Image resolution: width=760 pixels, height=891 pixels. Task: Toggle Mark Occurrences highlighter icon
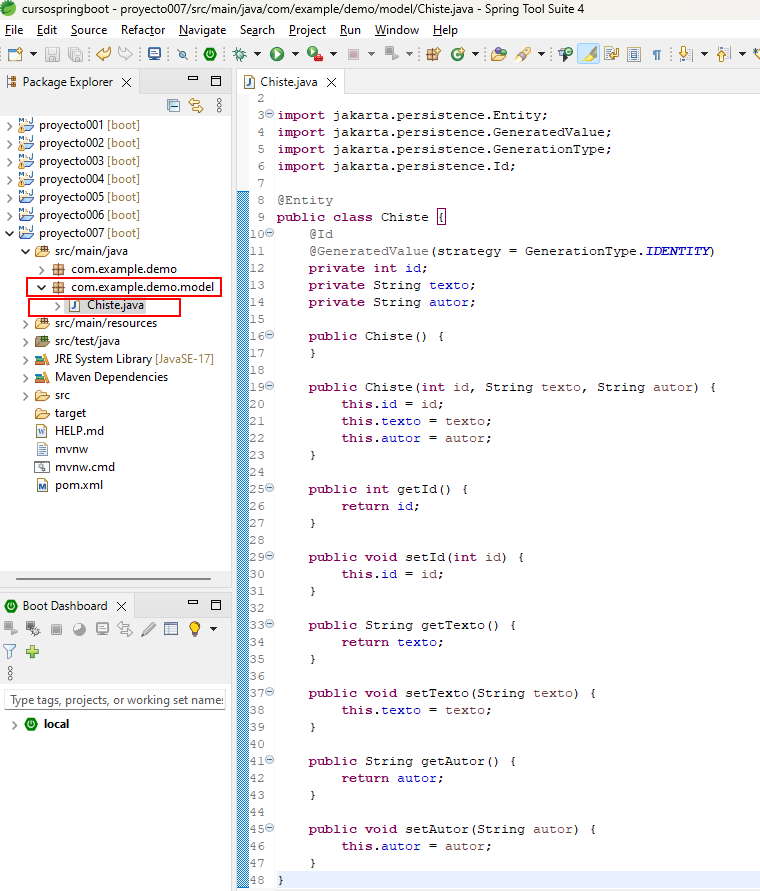589,54
